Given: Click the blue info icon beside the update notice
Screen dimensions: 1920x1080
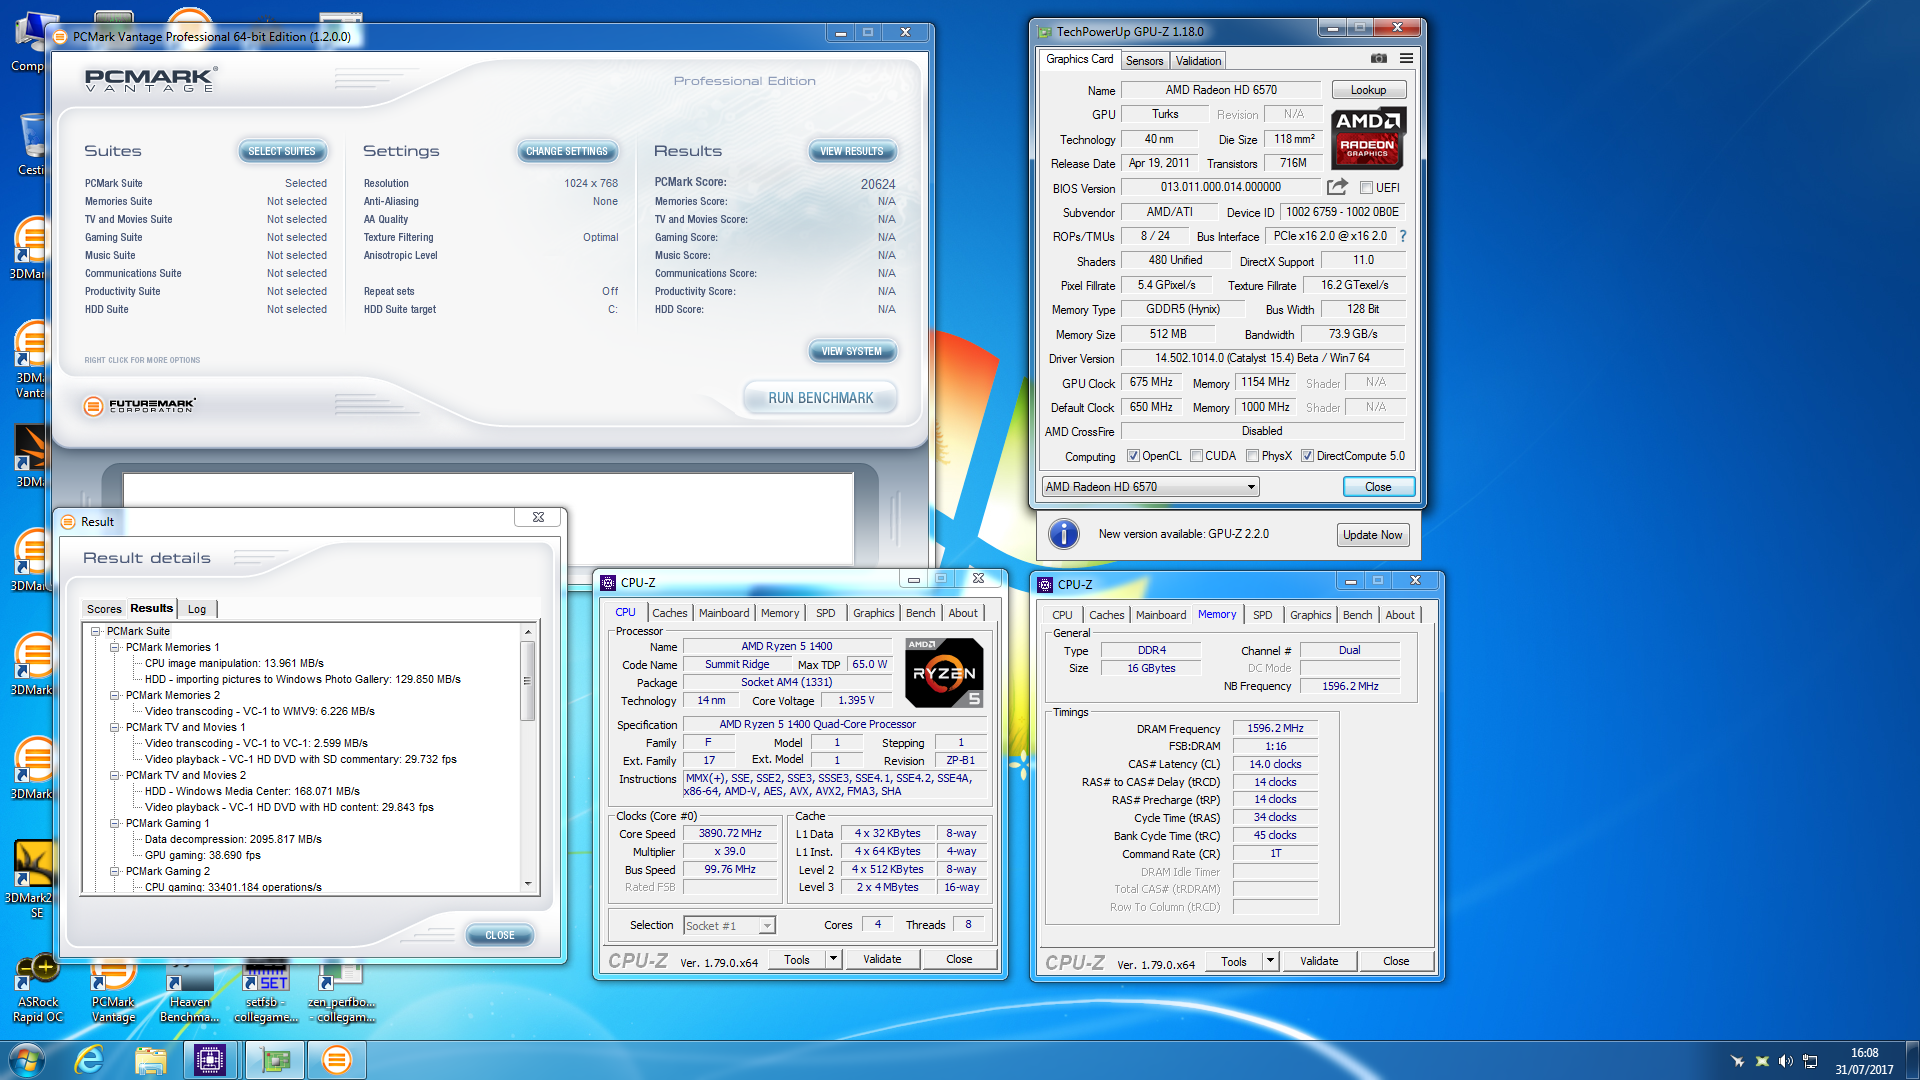Looking at the screenshot, I should click(x=1064, y=534).
